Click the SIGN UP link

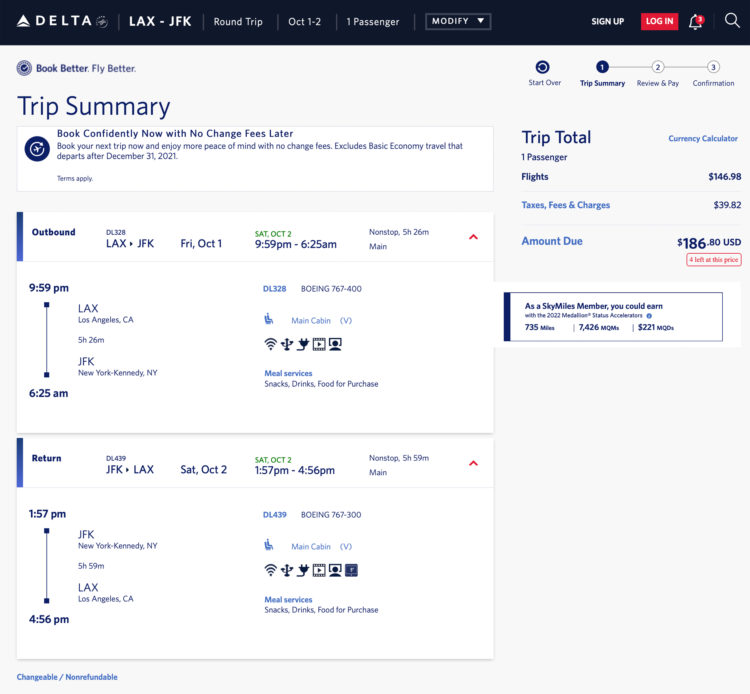tap(607, 22)
